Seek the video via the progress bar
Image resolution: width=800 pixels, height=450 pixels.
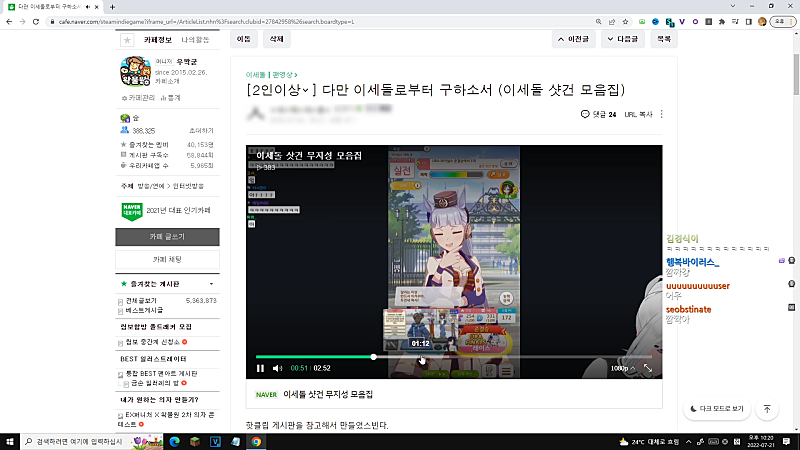tap(453, 357)
